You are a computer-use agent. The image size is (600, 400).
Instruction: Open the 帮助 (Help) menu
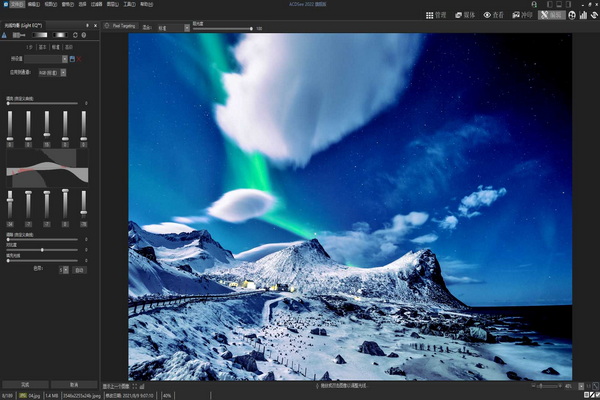146,5
